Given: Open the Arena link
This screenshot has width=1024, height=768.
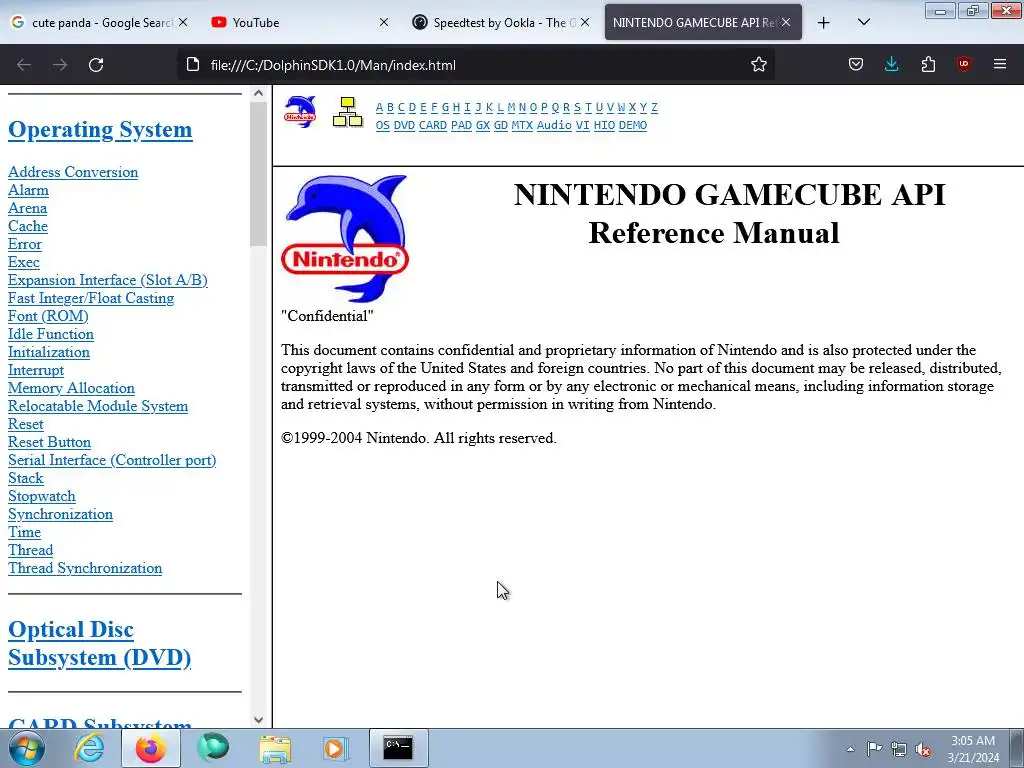Looking at the screenshot, I should (27, 208).
